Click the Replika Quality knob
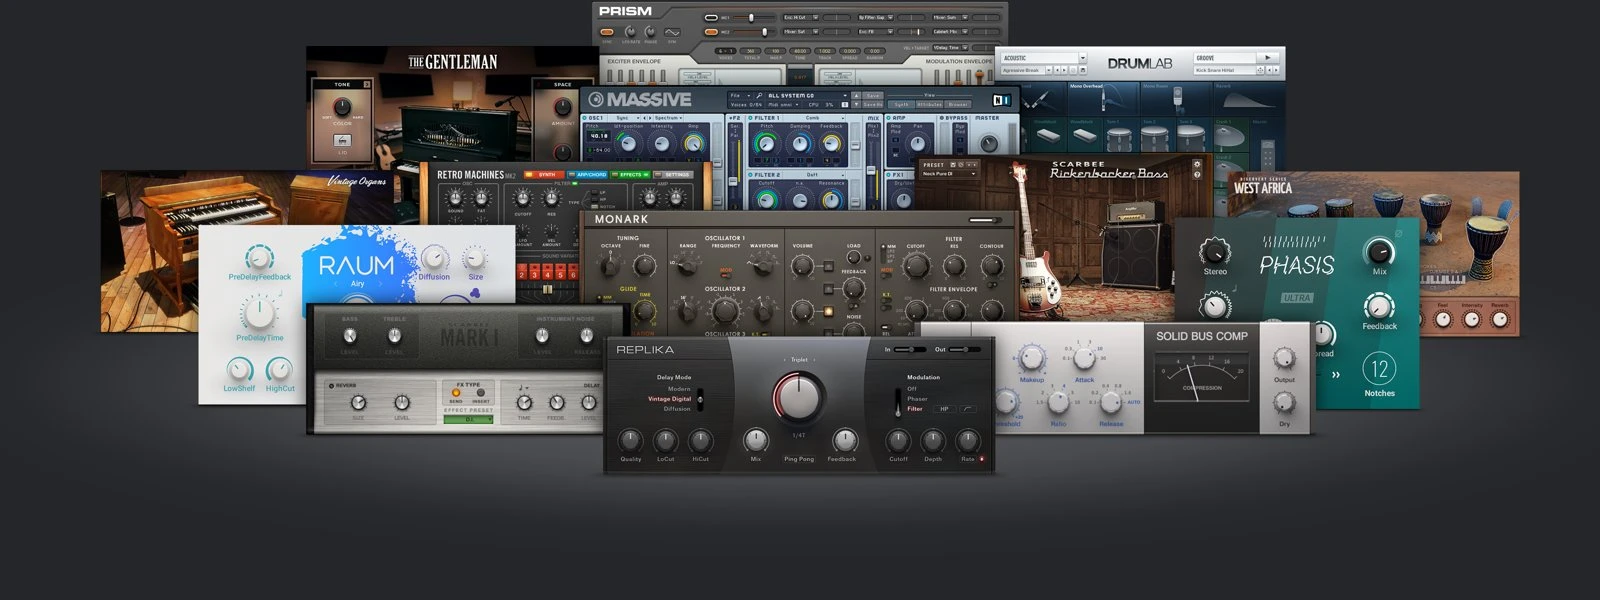Screen dimensions: 1600x600 tap(630, 439)
